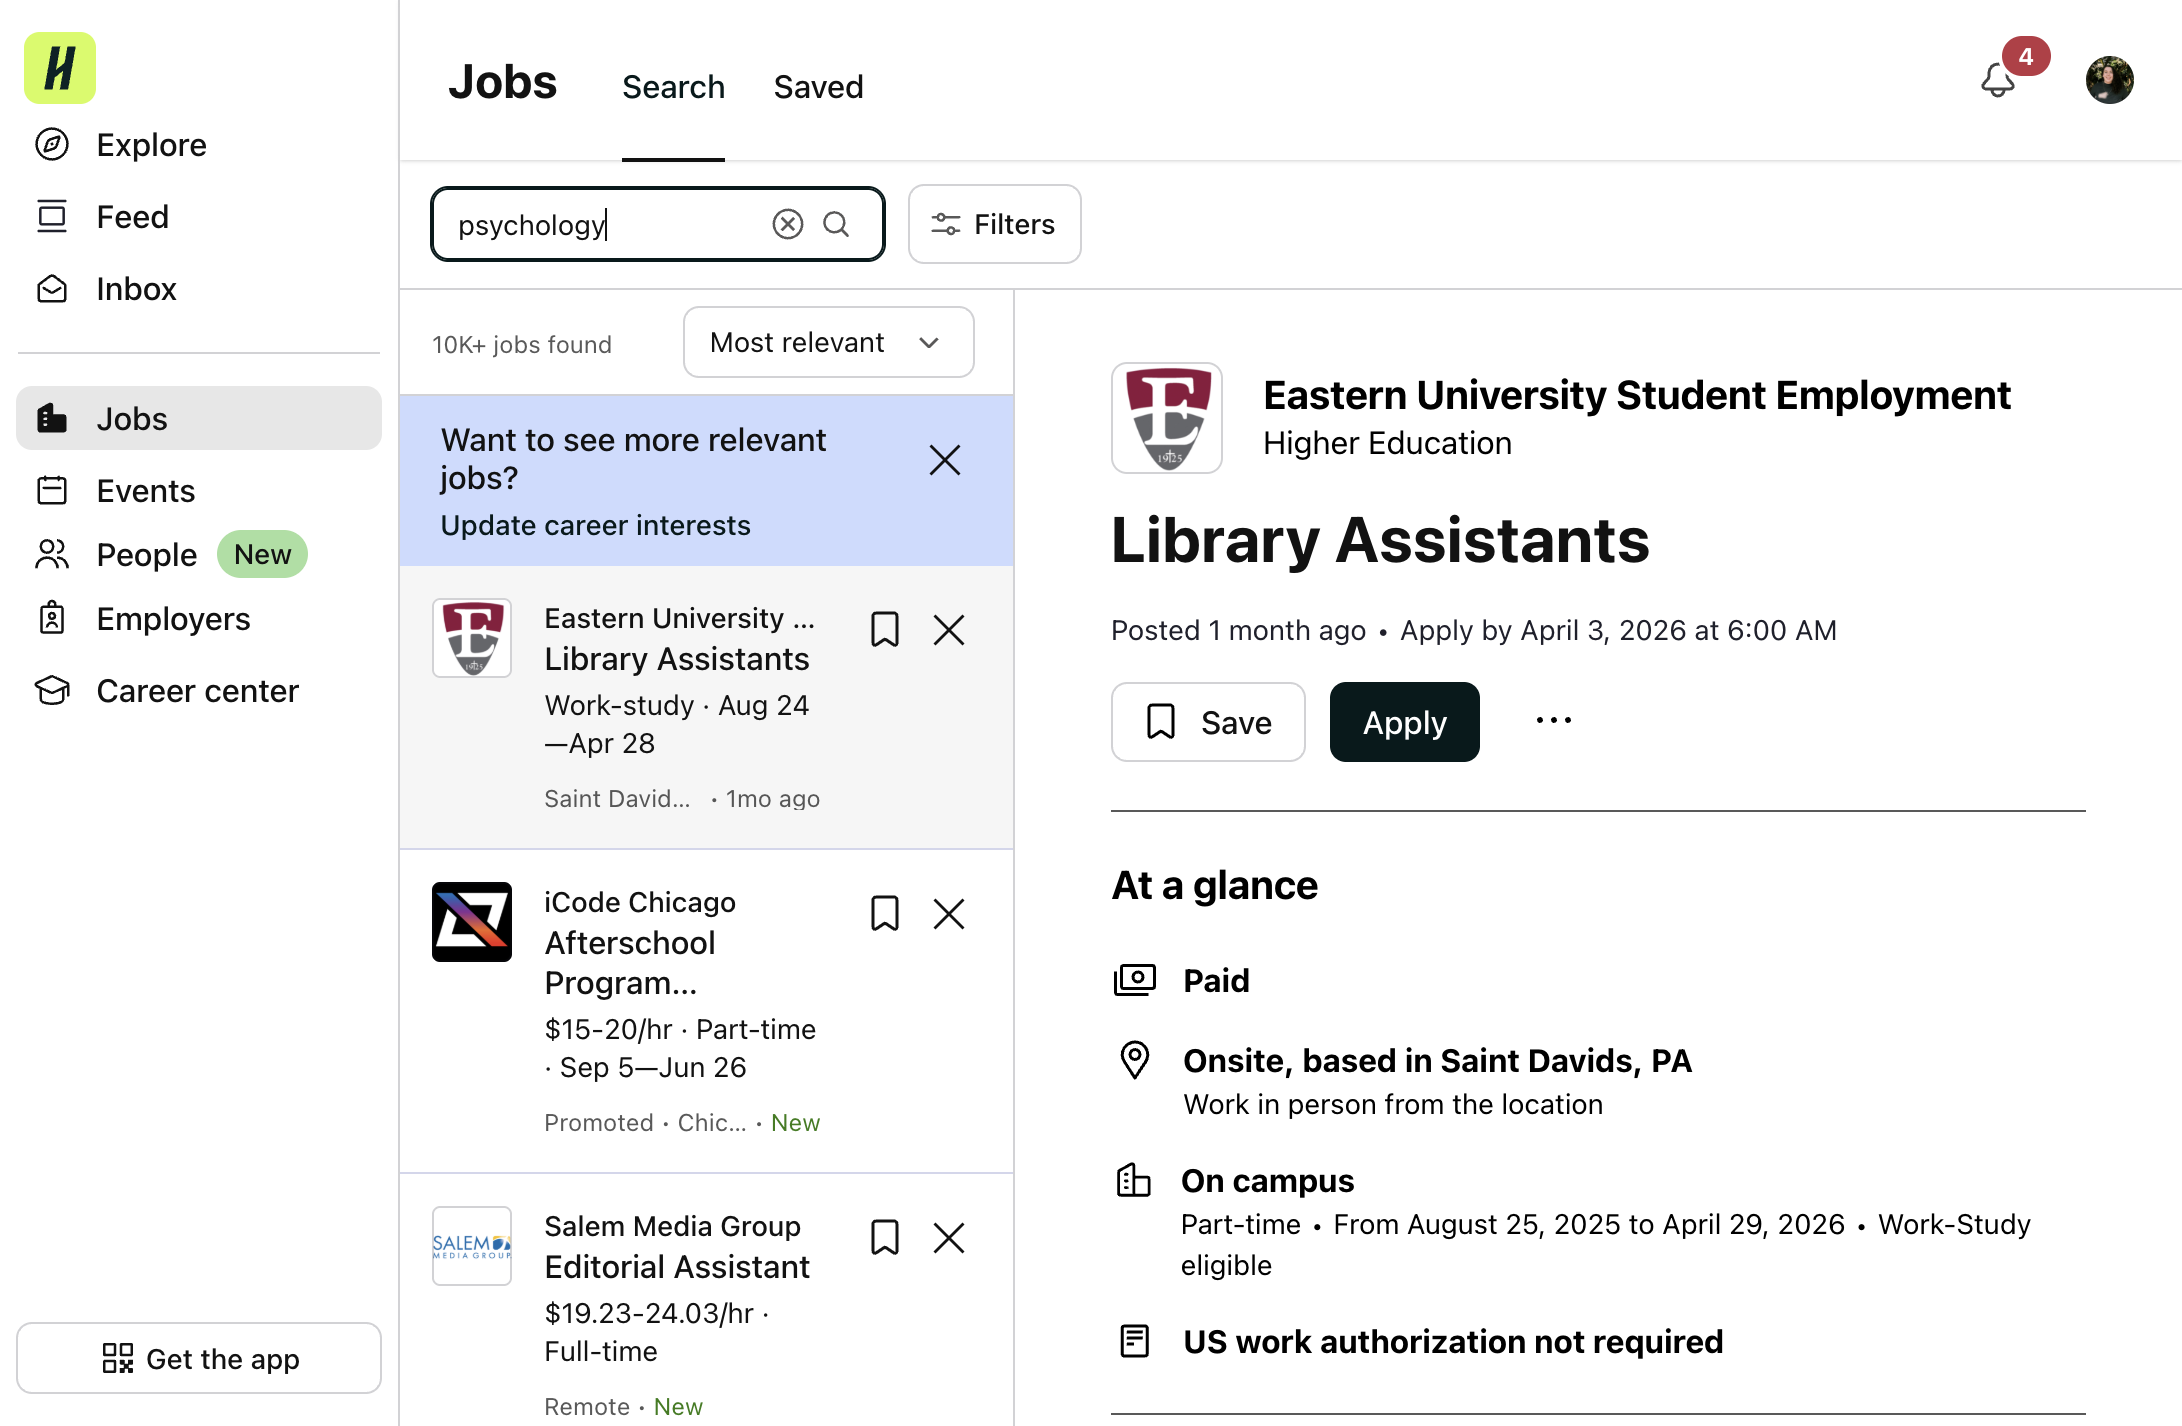Open Career center in the sidebar
This screenshot has height=1426, width=2182.
[x=166, y=691]
